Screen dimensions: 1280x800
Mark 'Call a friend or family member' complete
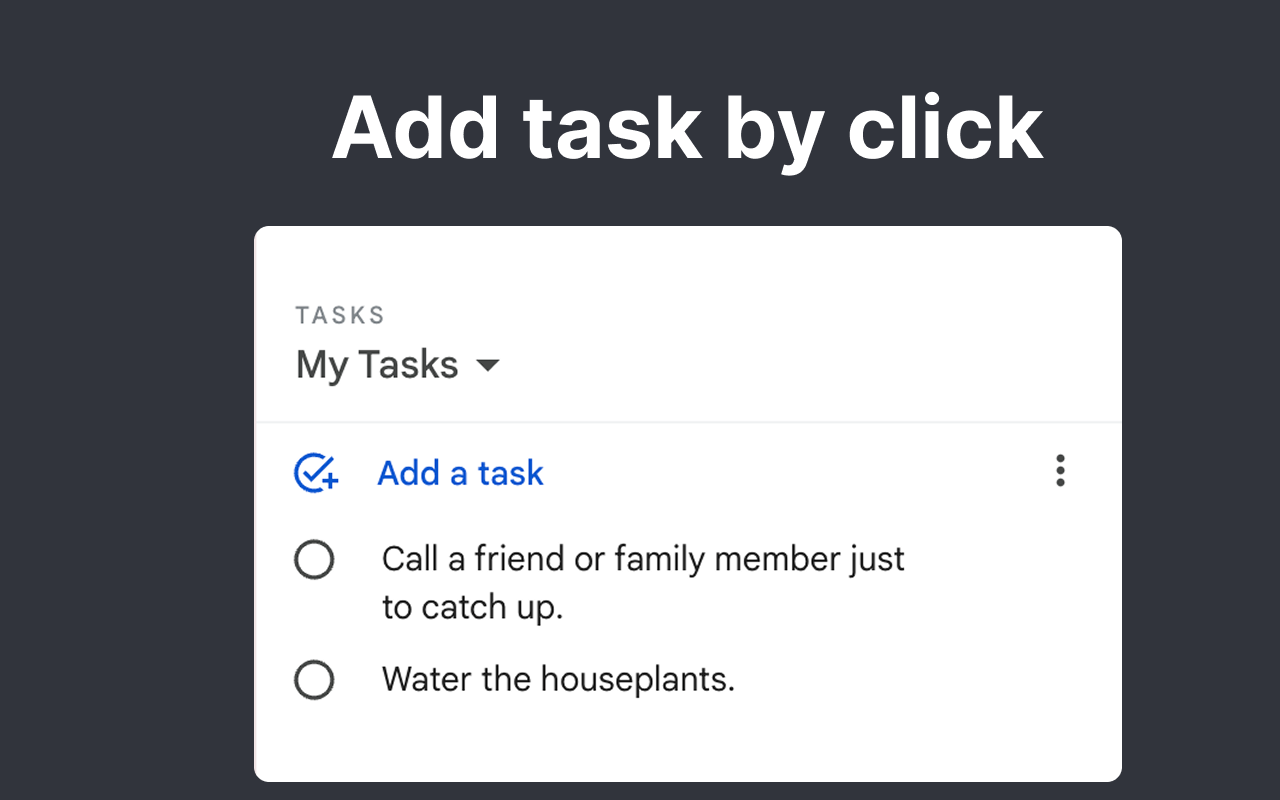pyautogui.click(x=314, y=560)
